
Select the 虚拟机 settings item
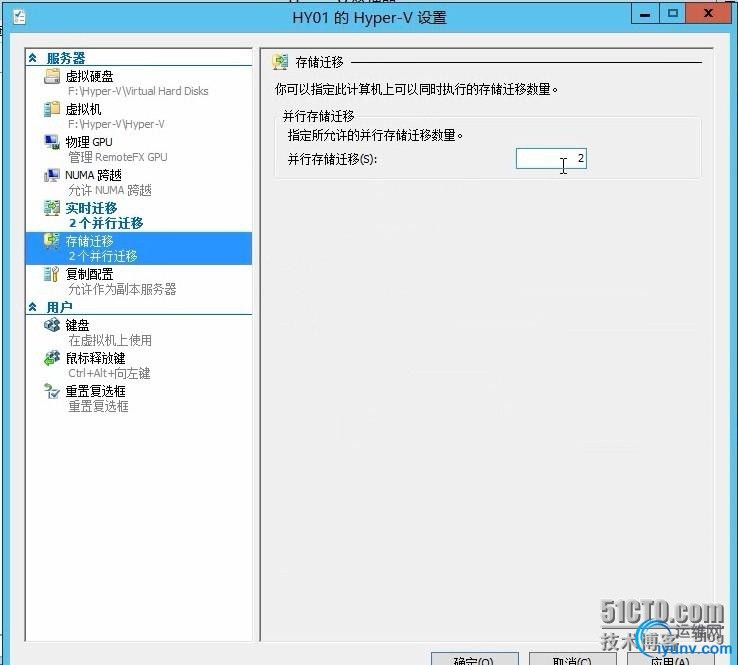tap(139, 116)
